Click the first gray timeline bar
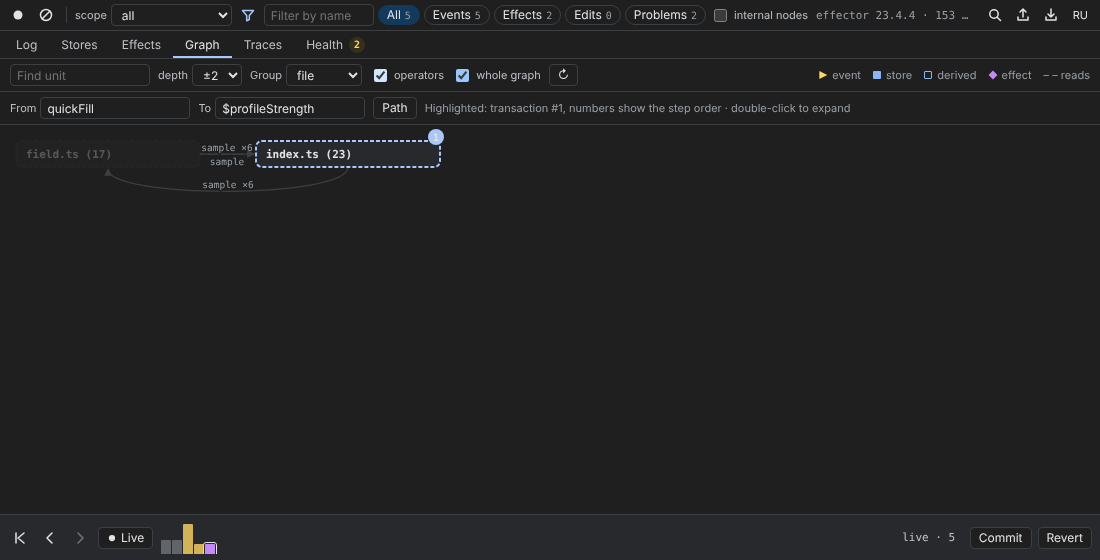 166,547
